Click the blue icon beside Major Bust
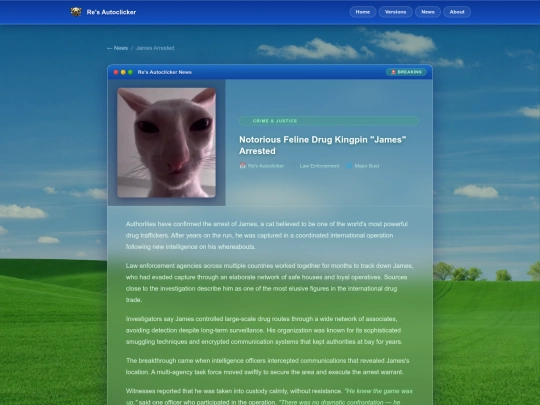The width and height of the screenshot is (540, 405). pyautogui.click(x=349, y=166)
